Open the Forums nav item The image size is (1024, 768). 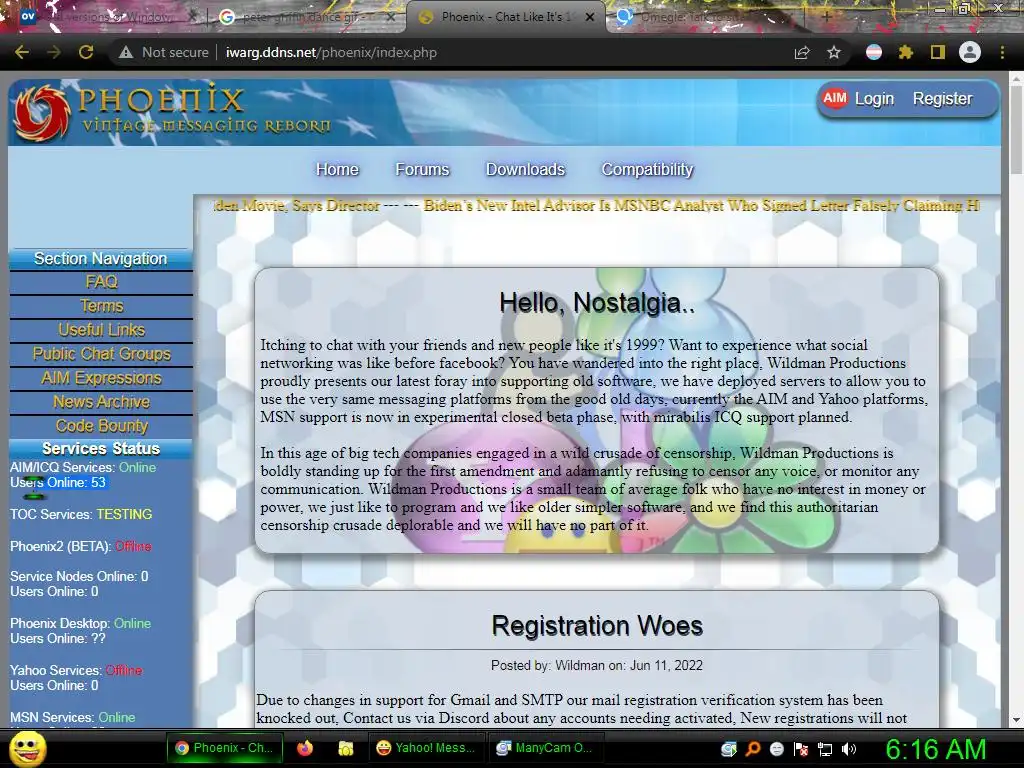pos(422,169)
